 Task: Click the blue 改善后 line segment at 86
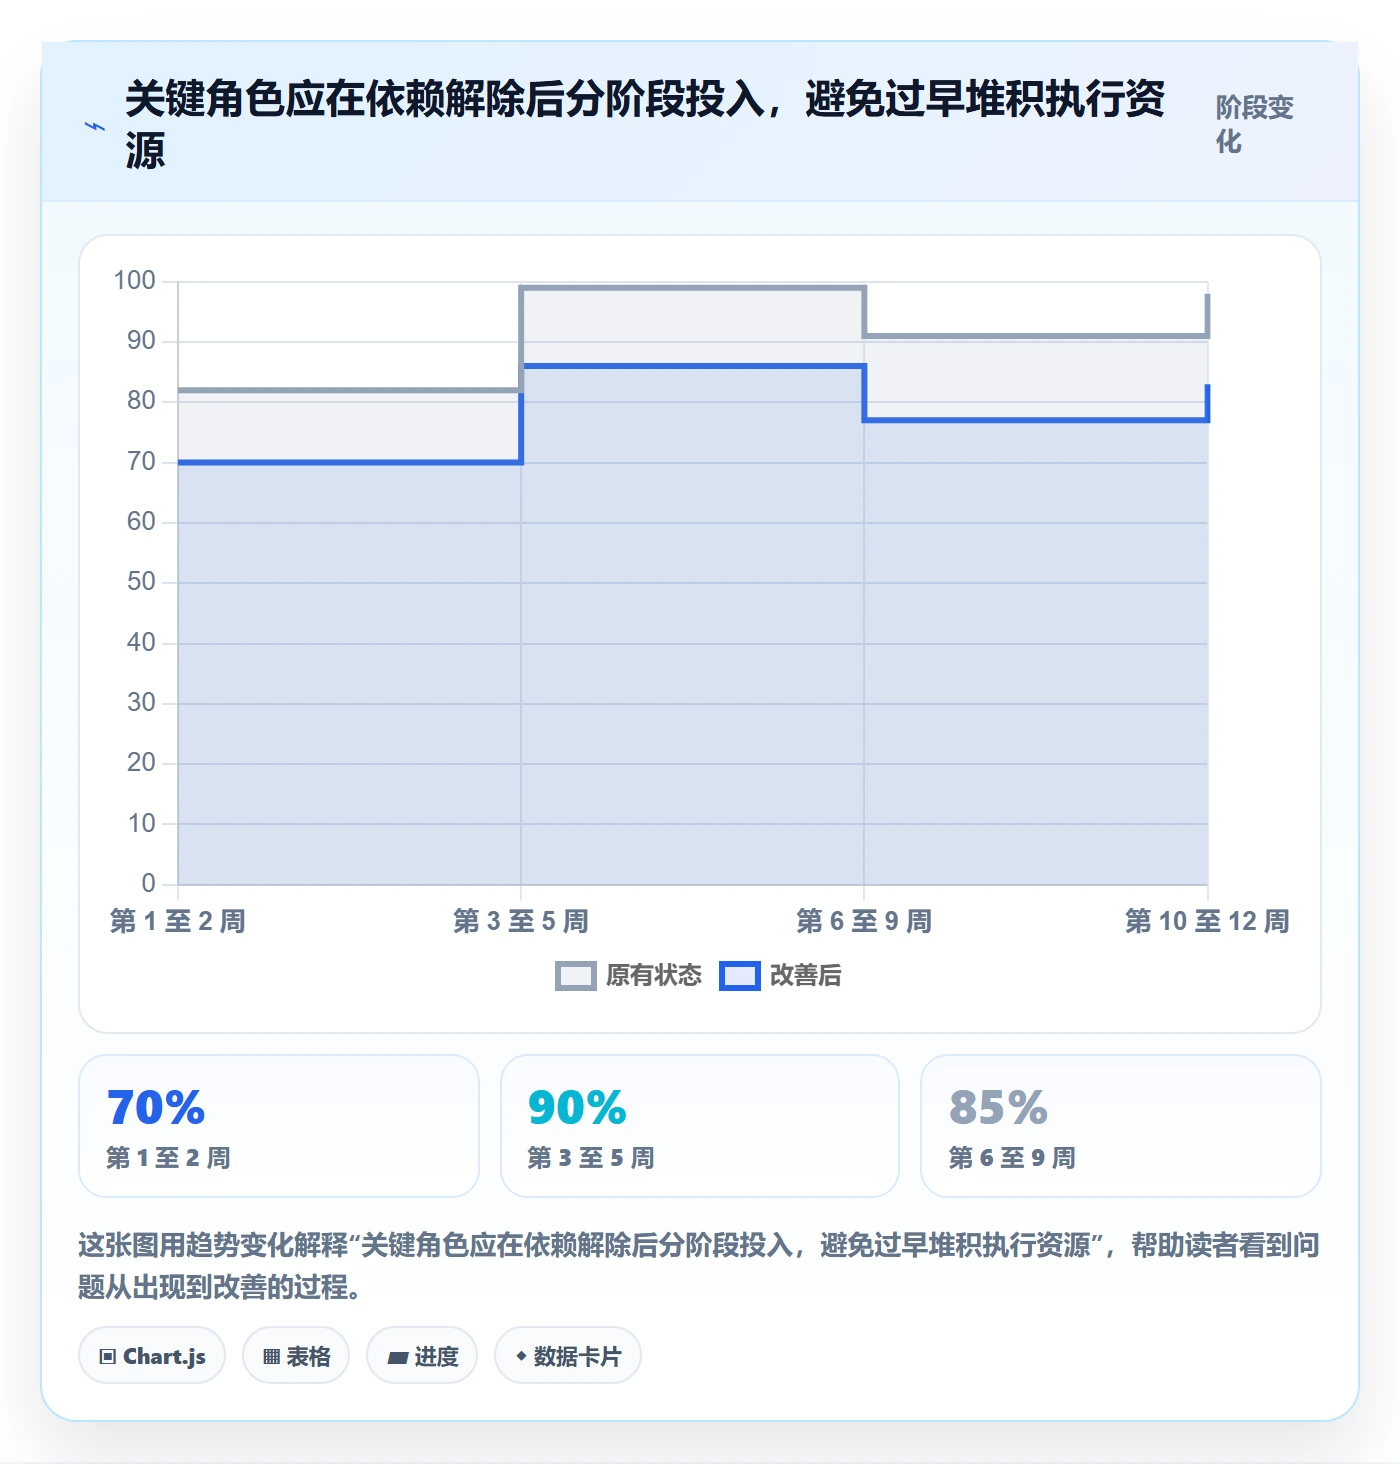(693, 366)
